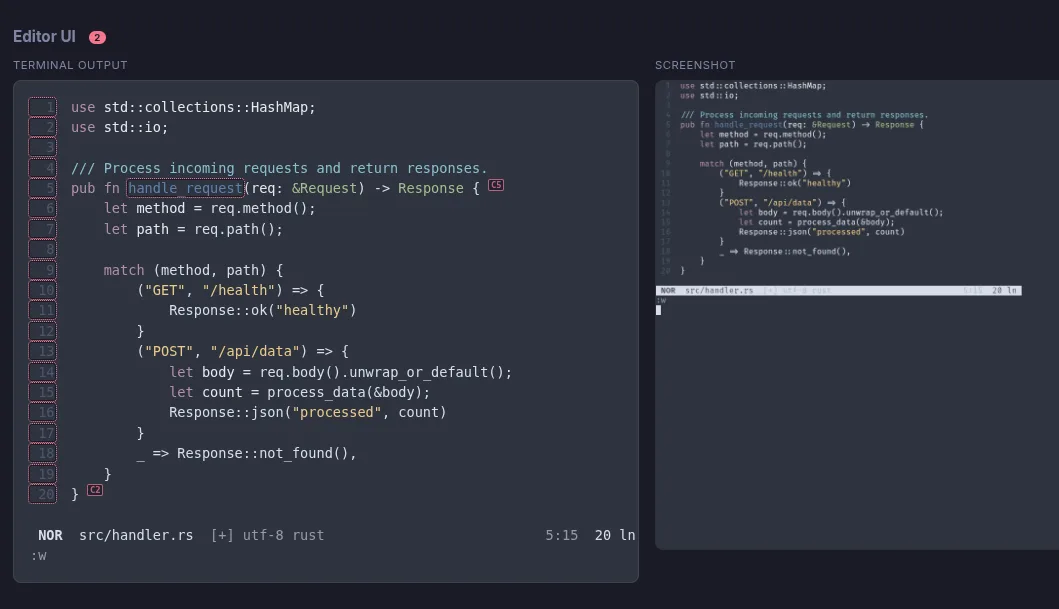The image size is (1059, 609).
Task: Open the src/handler.rs filename in the statusline
Action: coord(136,535)
